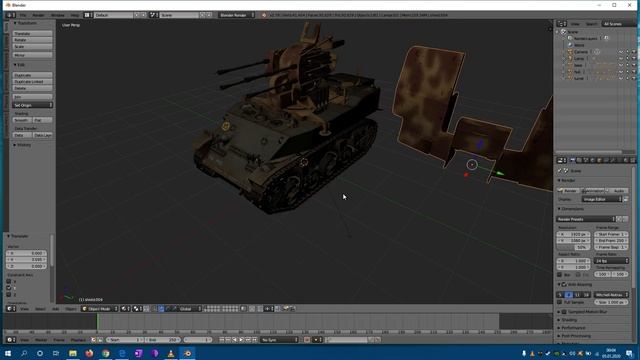640x360 pixels.
Task: Open the viewport shading selector
Action: (124, 309)
